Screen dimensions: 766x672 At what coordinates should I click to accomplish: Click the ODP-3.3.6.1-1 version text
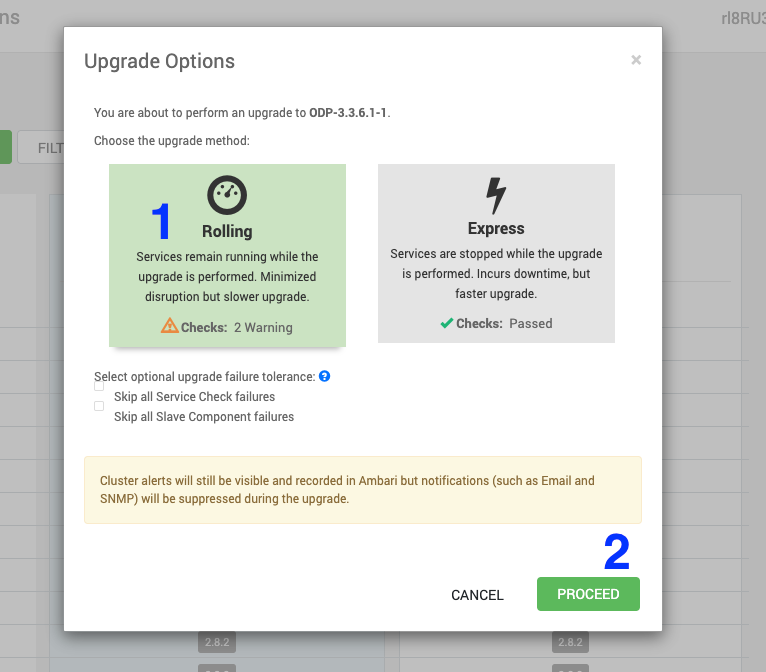click(x=348, y=113)
